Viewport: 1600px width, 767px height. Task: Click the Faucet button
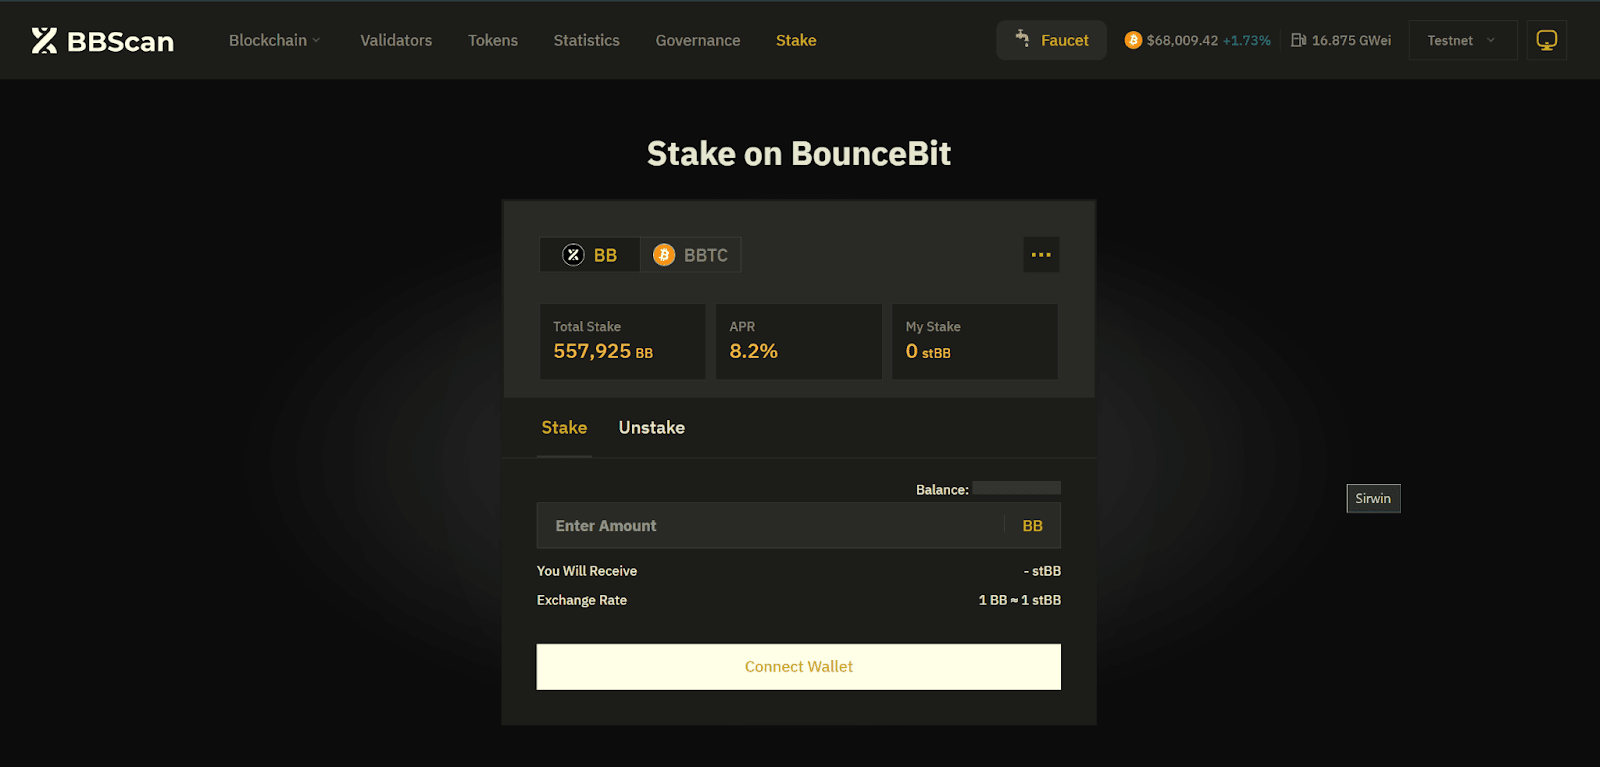pos(1052,40)
